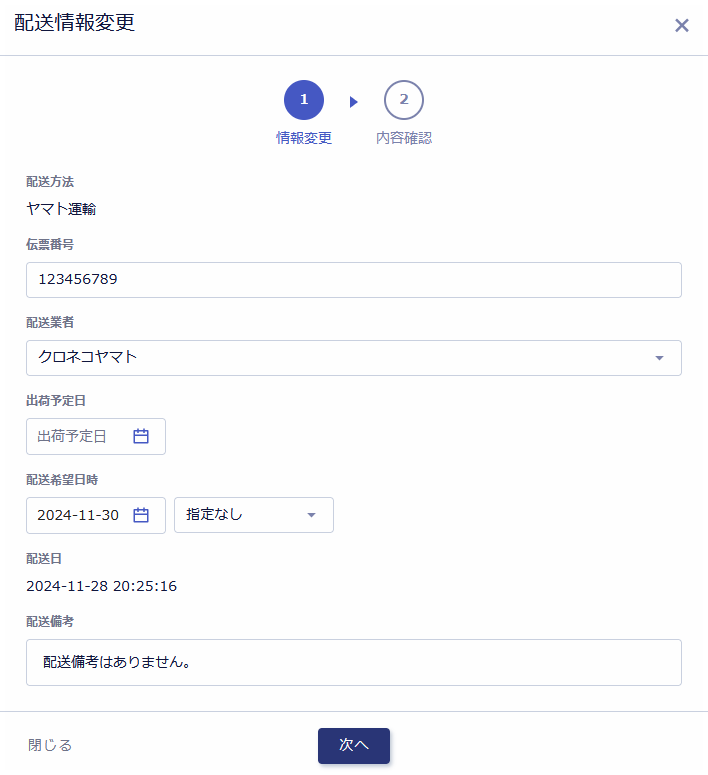Close the 配送情報変更 dialog with the X icon
Image resolution: width=708 pixels, height=775 pixels.
pos(682,25)
